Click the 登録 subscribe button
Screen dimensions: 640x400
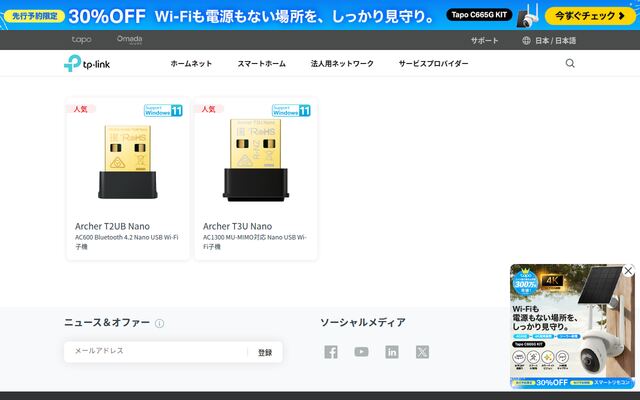pos(265,352)
